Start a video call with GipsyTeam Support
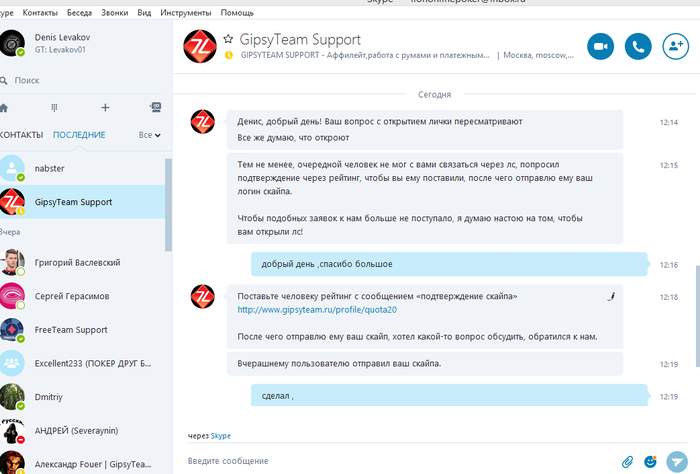 point(600,46)
